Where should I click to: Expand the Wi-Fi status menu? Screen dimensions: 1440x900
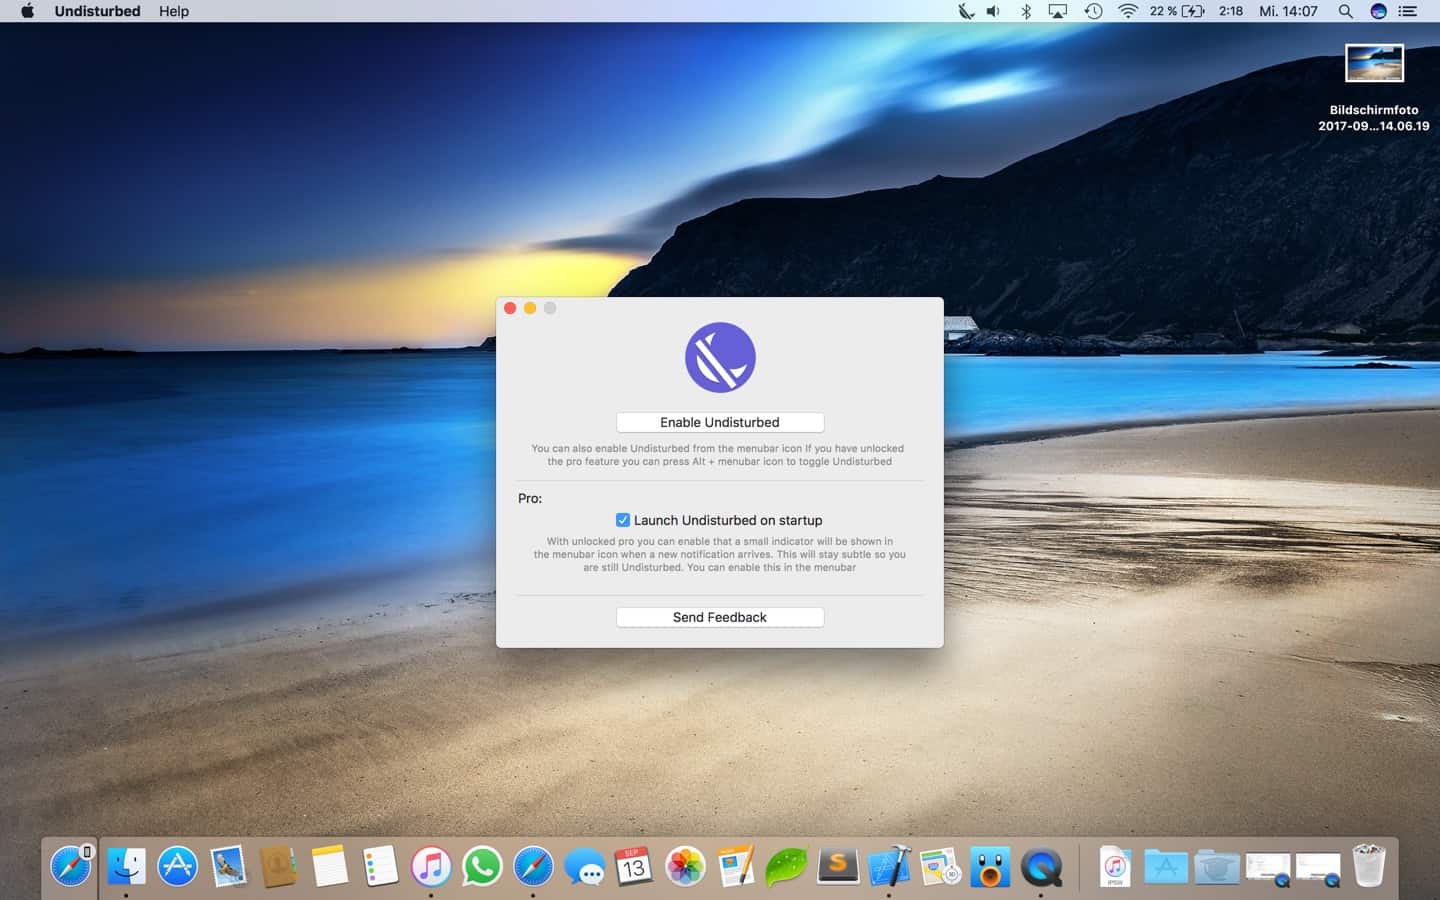pos(1128,11)
